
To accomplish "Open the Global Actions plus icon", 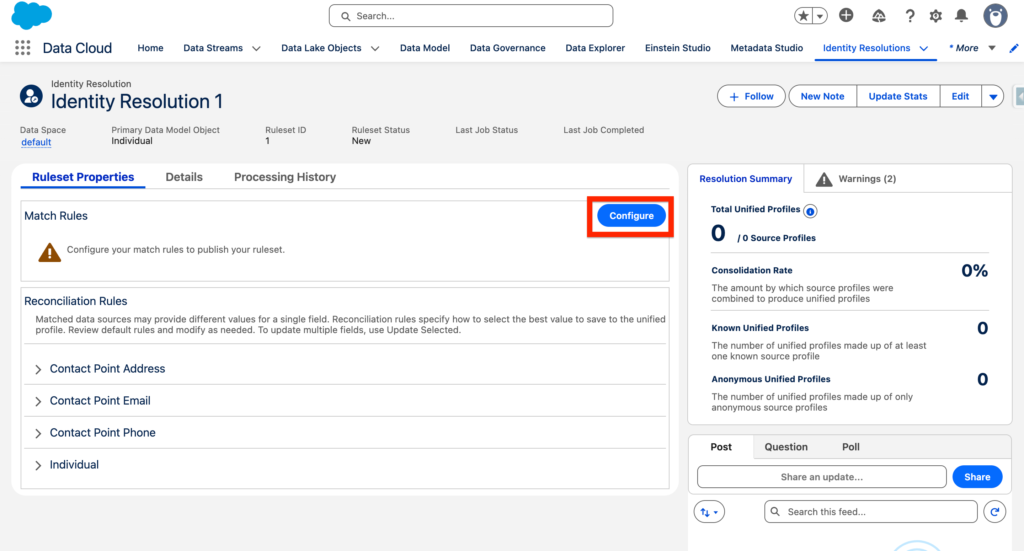I will pos(846,16).
